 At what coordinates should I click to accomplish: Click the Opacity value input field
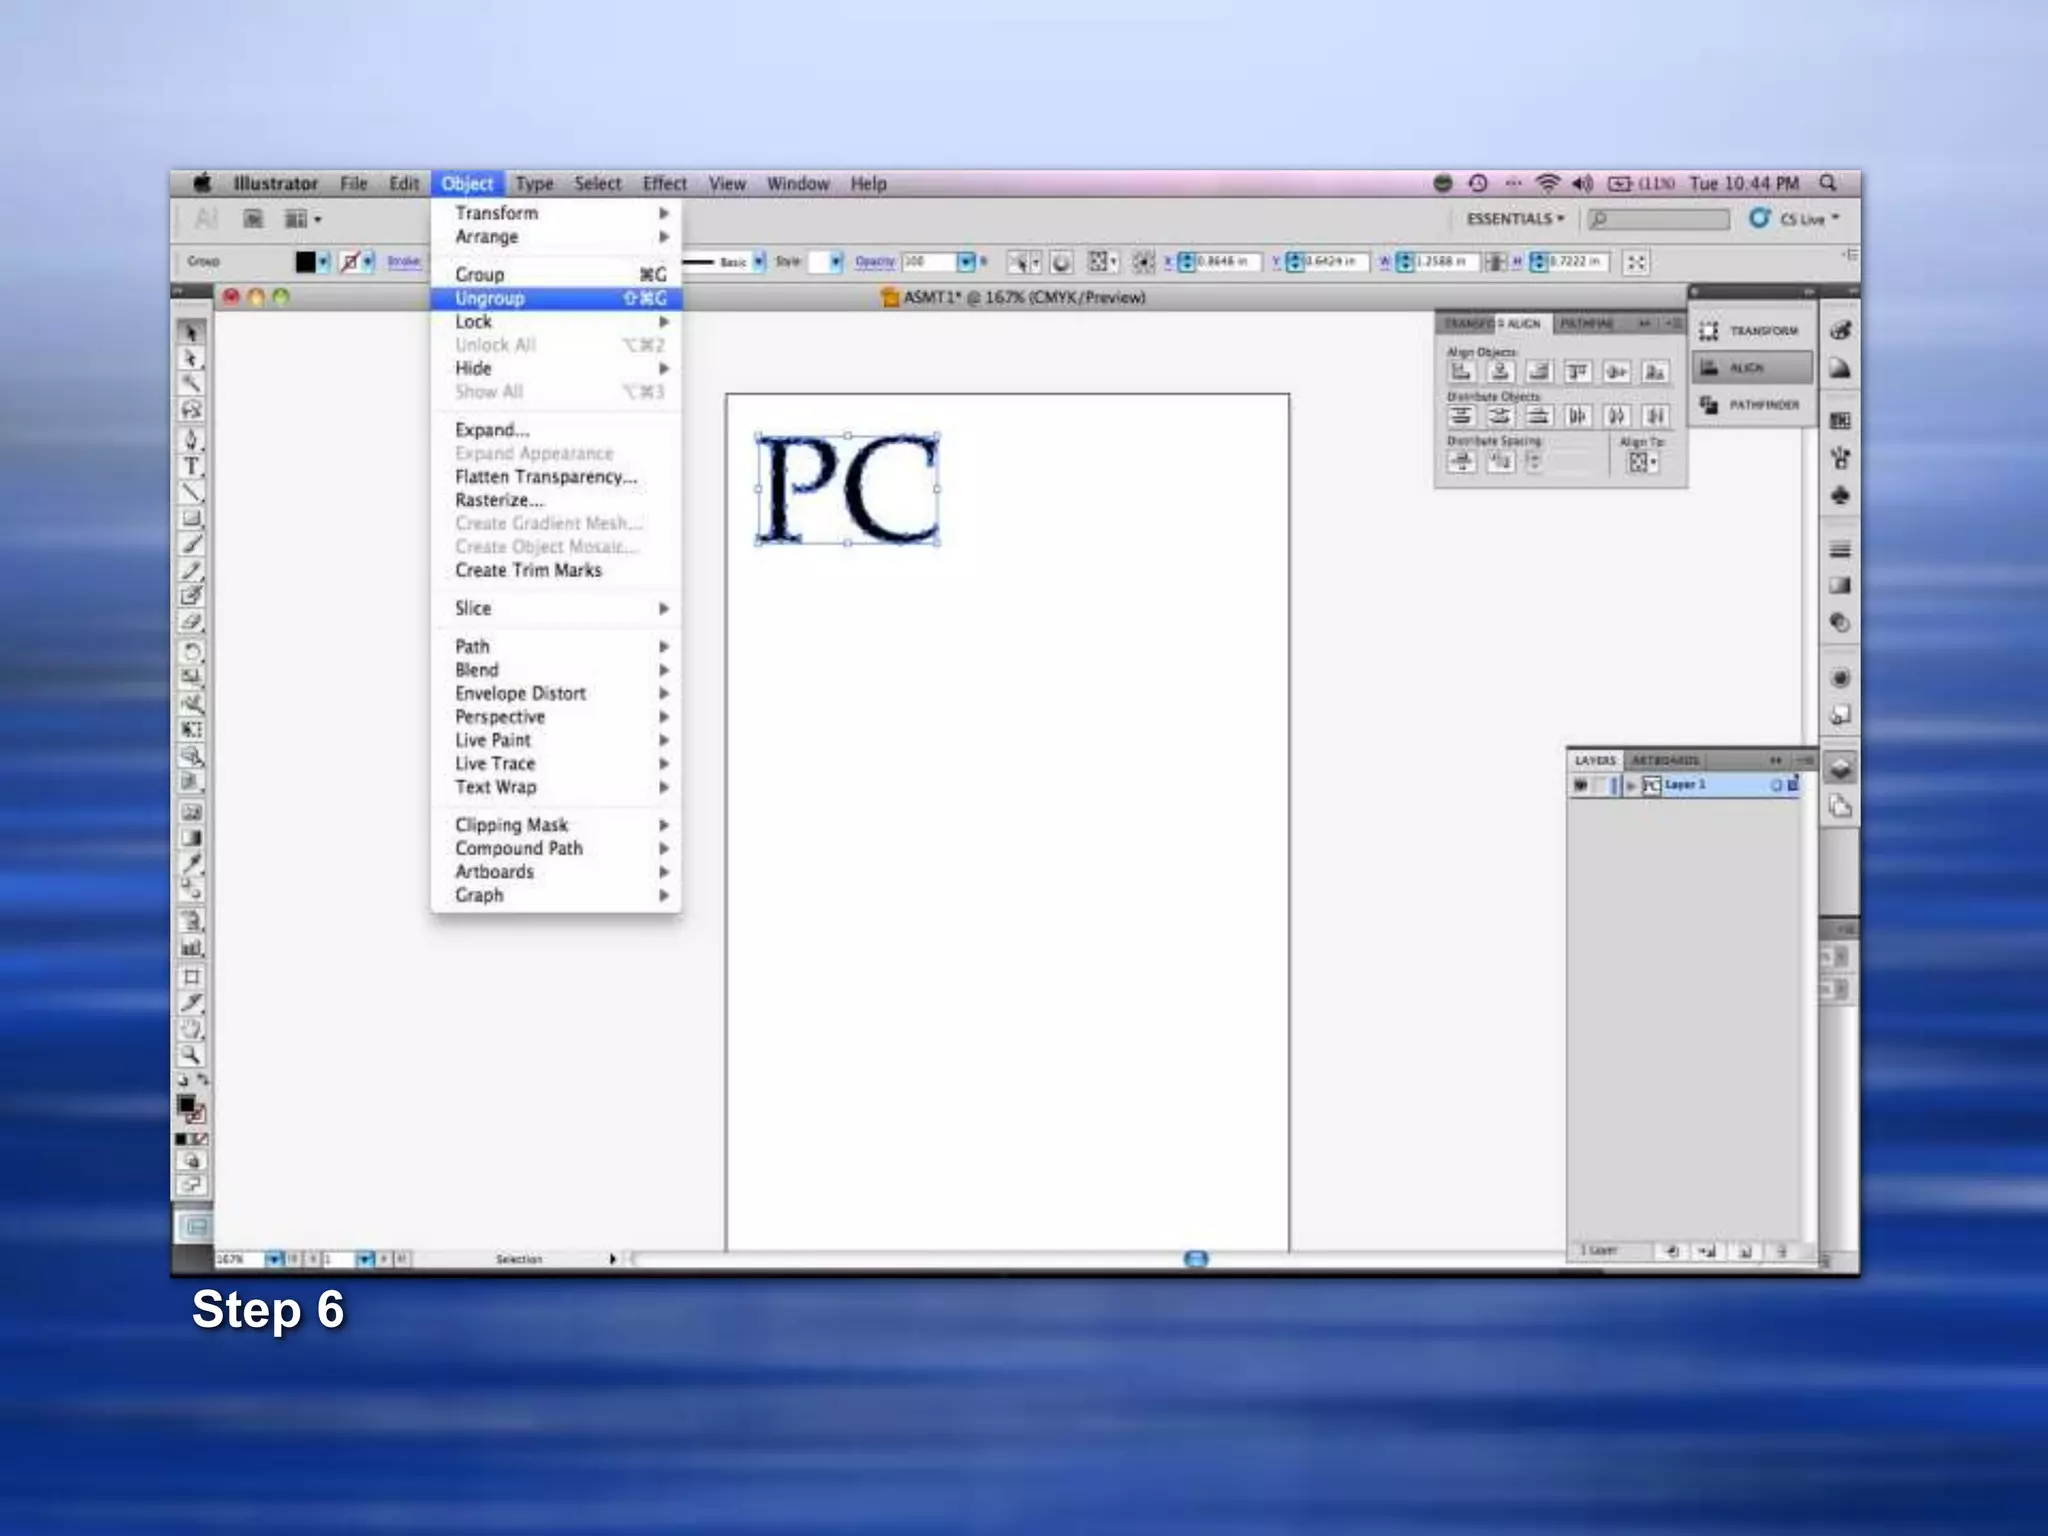click(928, 262)
